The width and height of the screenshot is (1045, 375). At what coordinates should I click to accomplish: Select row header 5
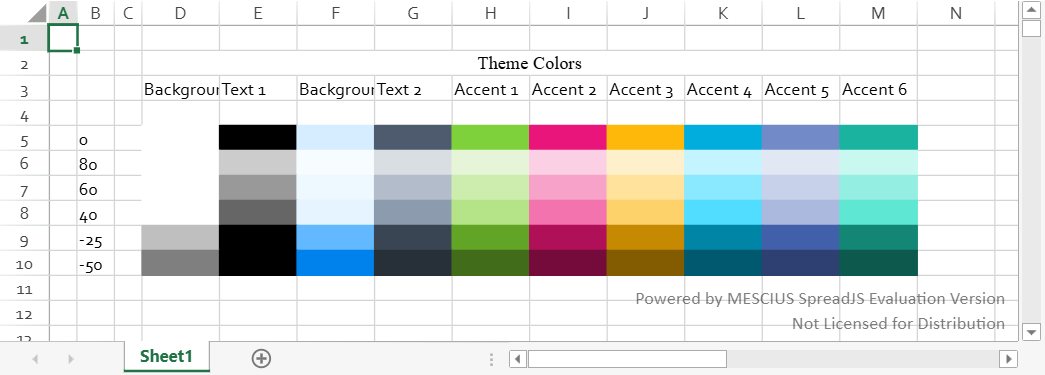[x=24, y=138]
